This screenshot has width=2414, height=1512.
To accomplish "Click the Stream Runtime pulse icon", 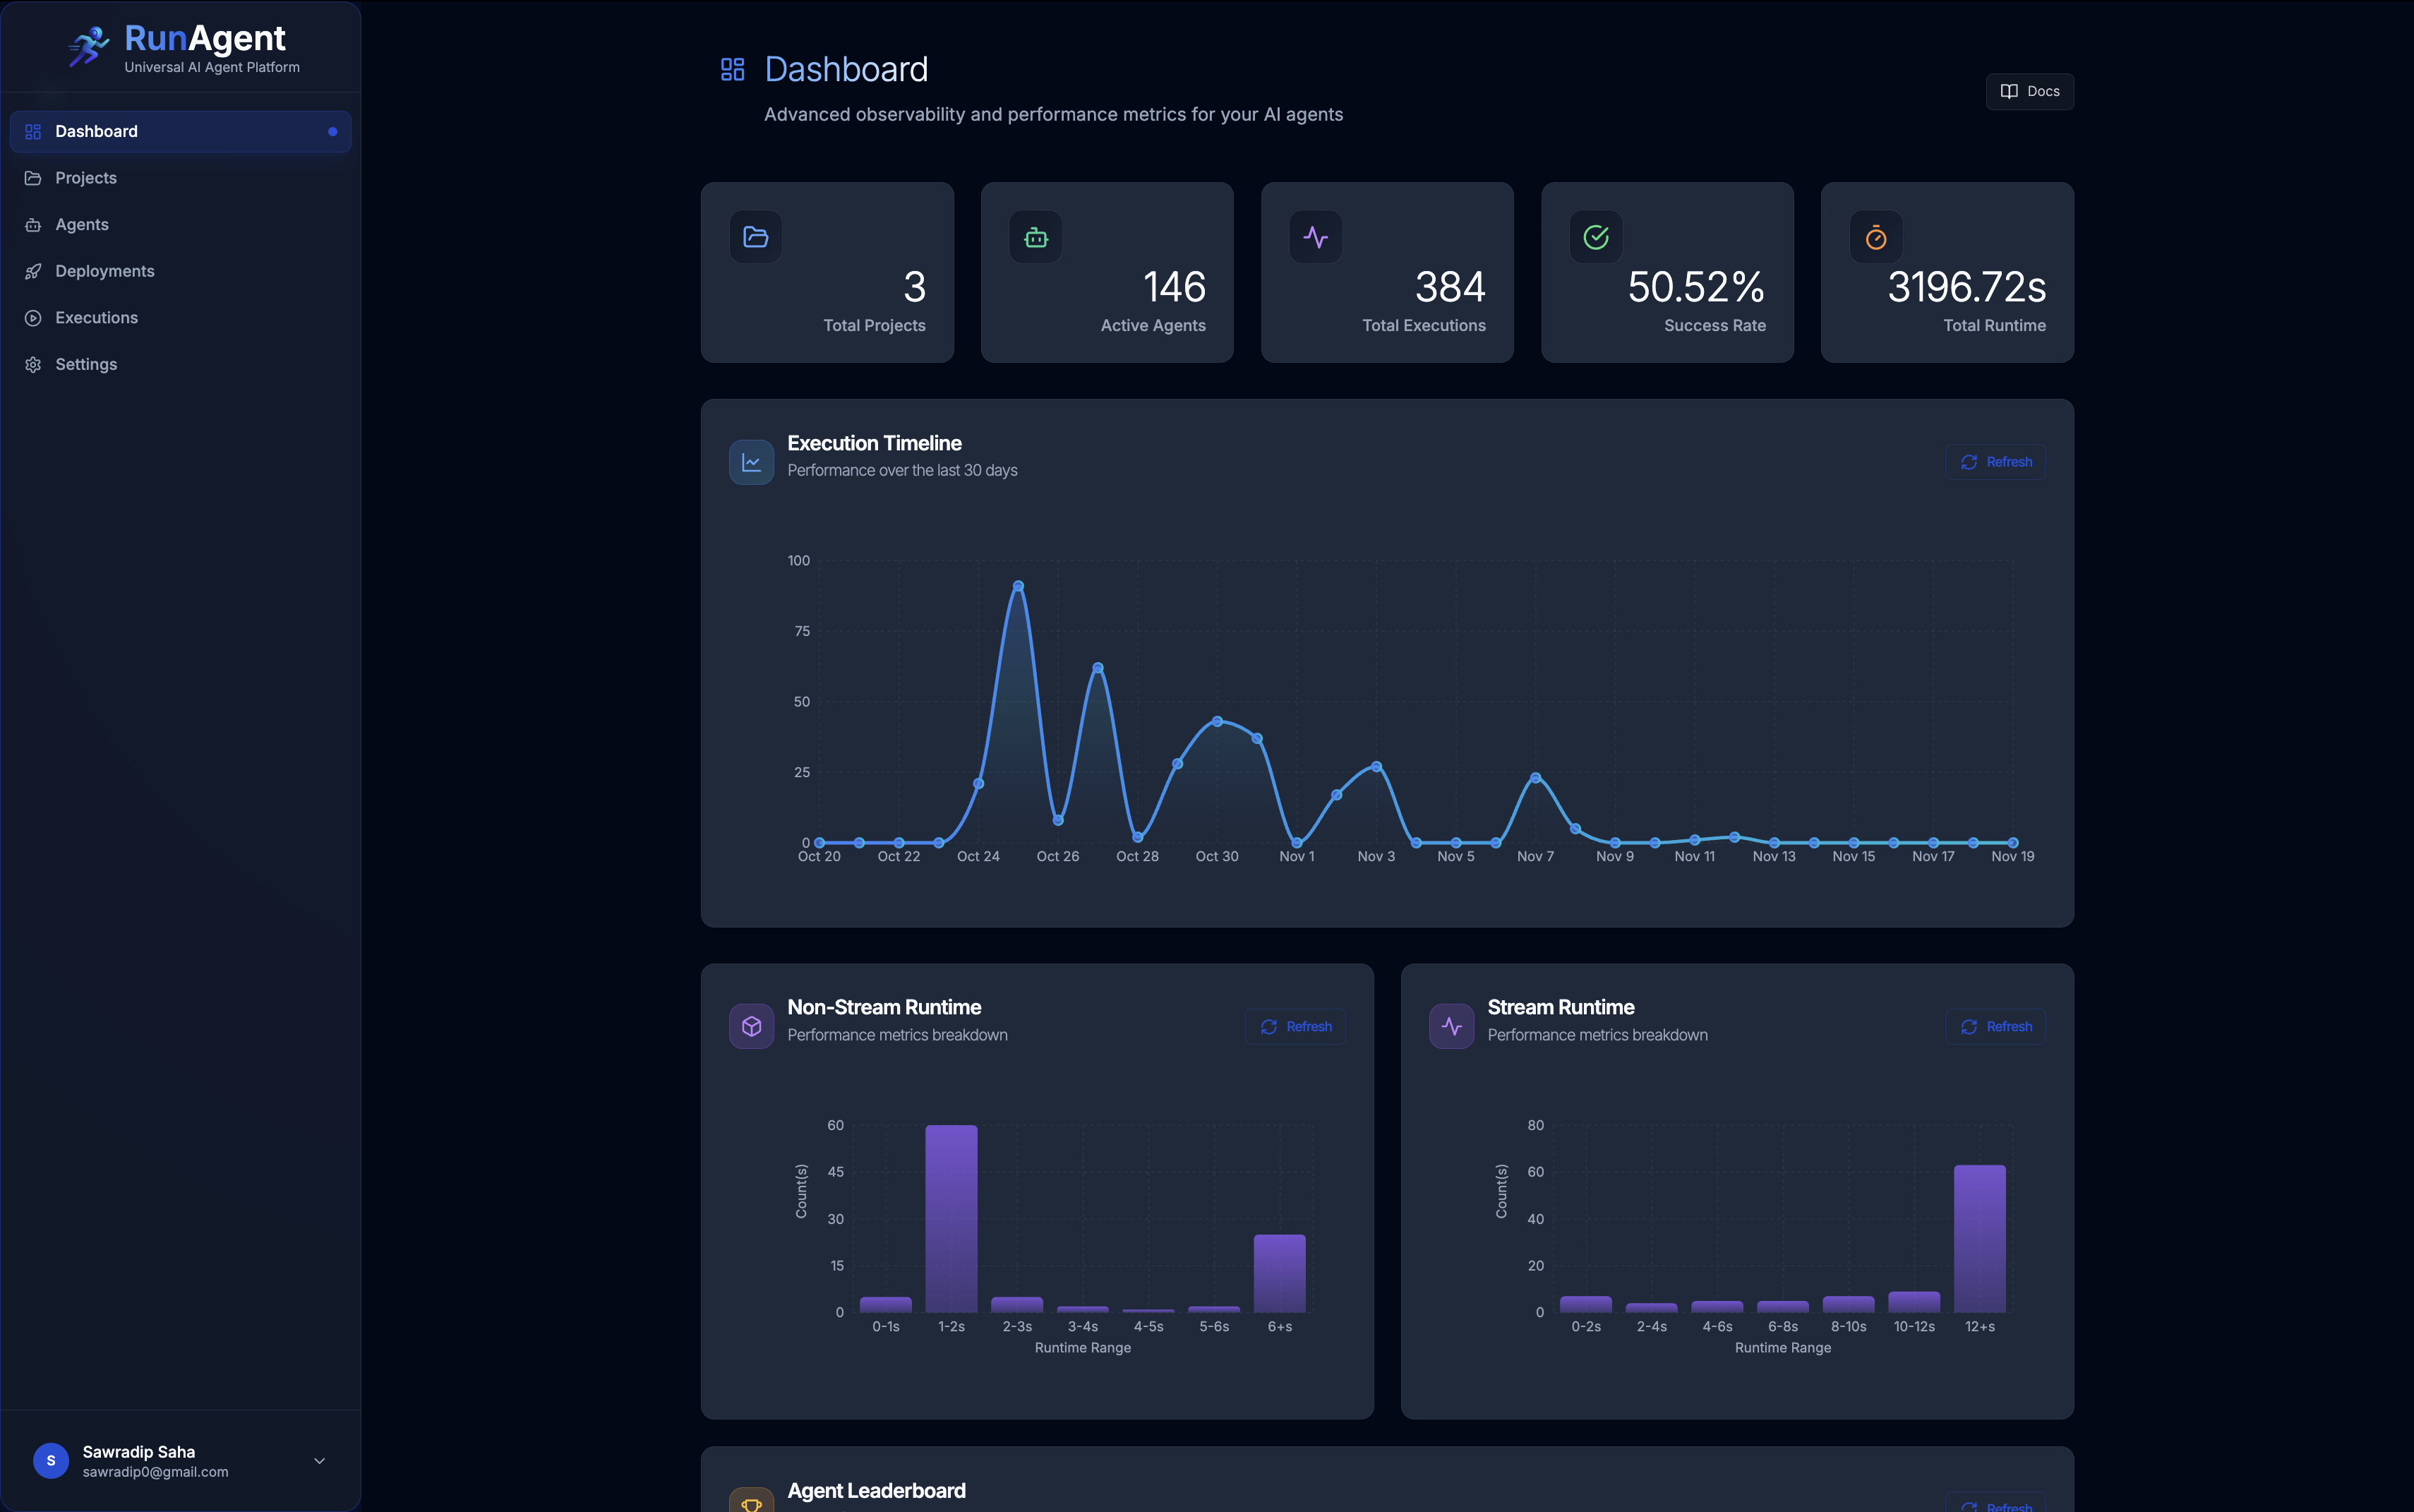I will click(x=1451, y=1026).
